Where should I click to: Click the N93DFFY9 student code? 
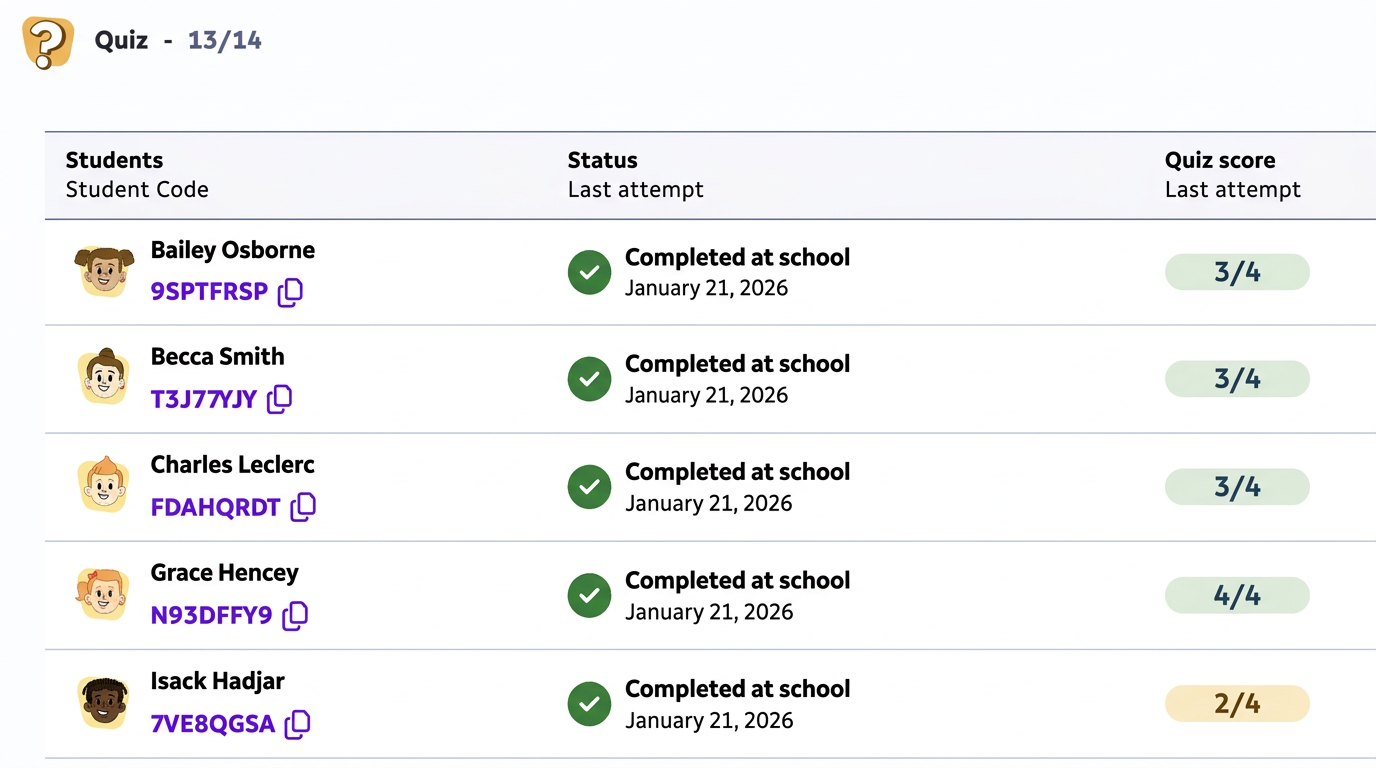(211, 616)
